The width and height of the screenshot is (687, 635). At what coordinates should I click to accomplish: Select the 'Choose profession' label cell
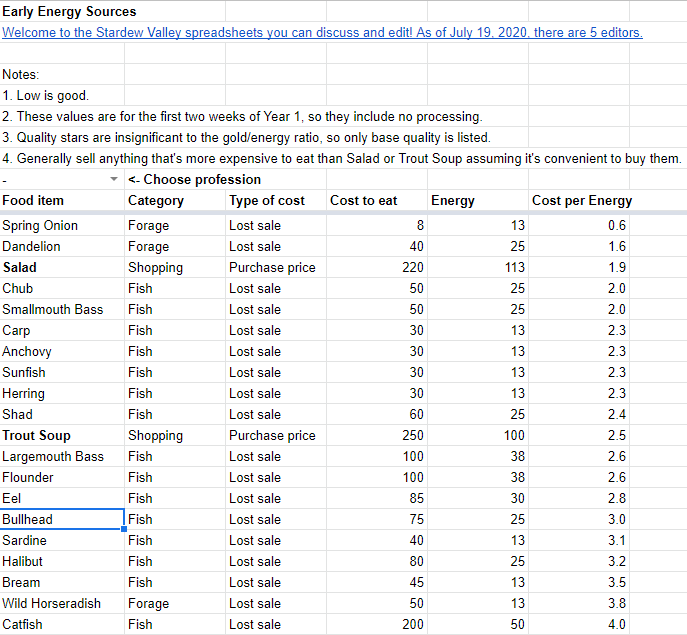tap(195, 180)
